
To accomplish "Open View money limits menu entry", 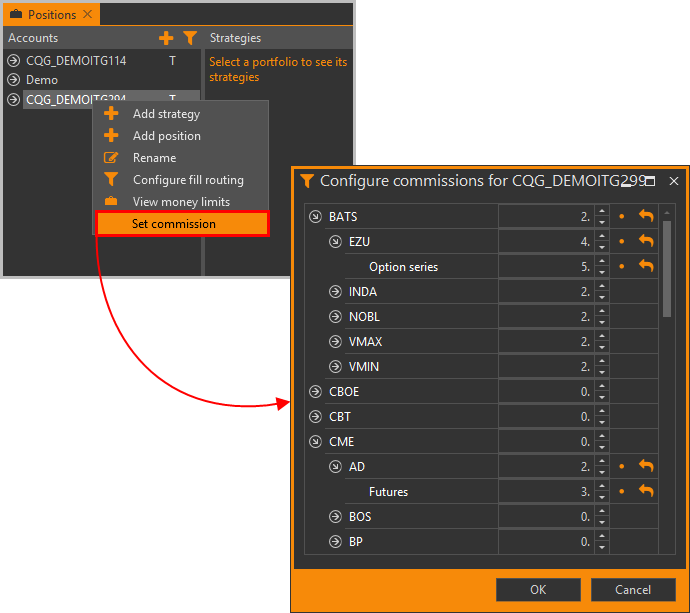I will [181, 202].
